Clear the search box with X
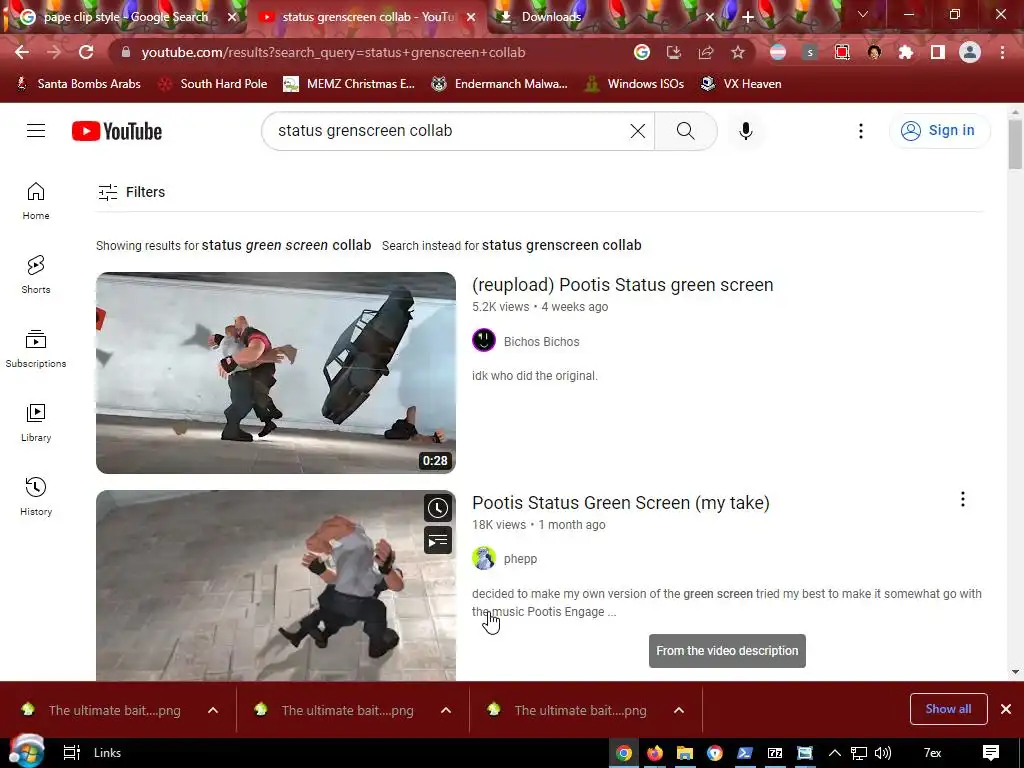 [x=637, y=131]
